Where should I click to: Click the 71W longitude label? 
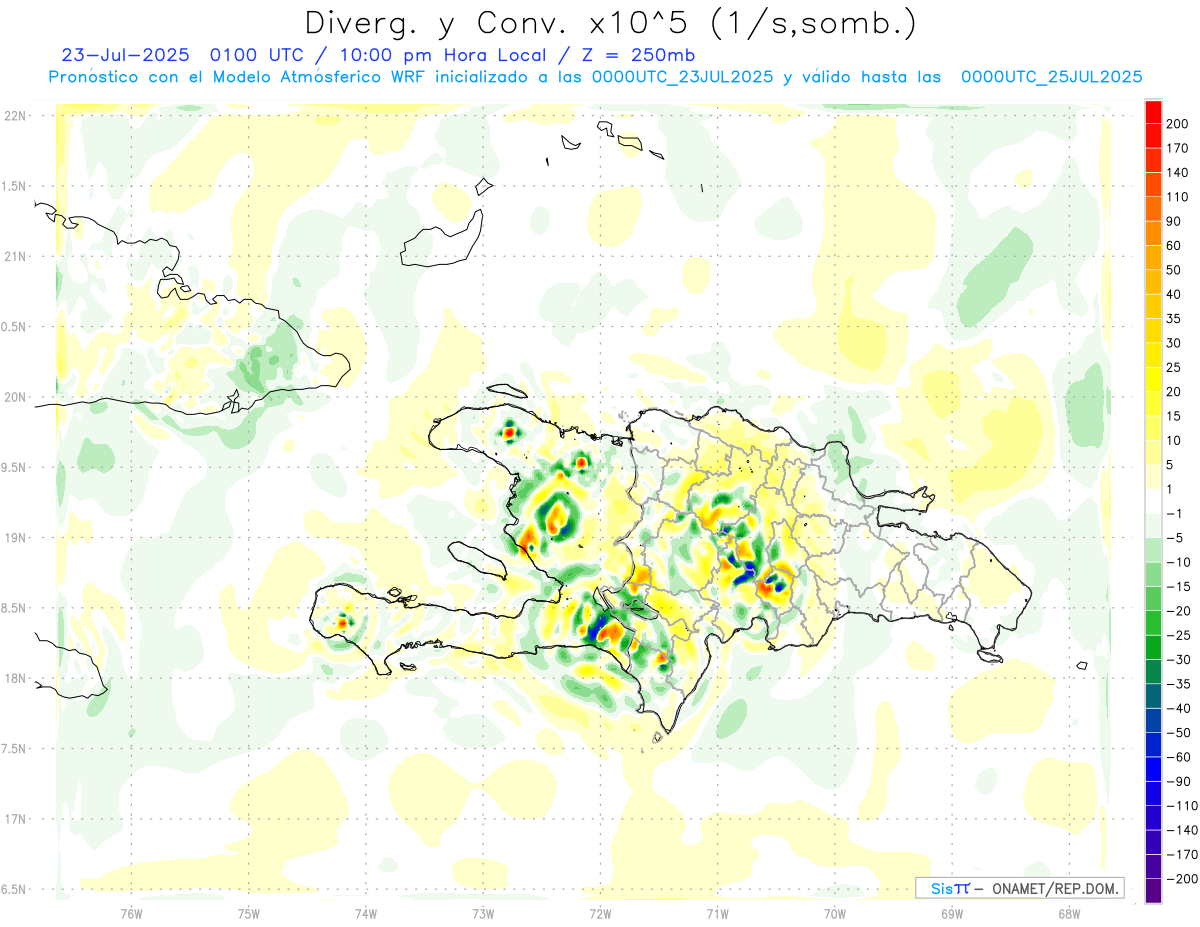717,912
